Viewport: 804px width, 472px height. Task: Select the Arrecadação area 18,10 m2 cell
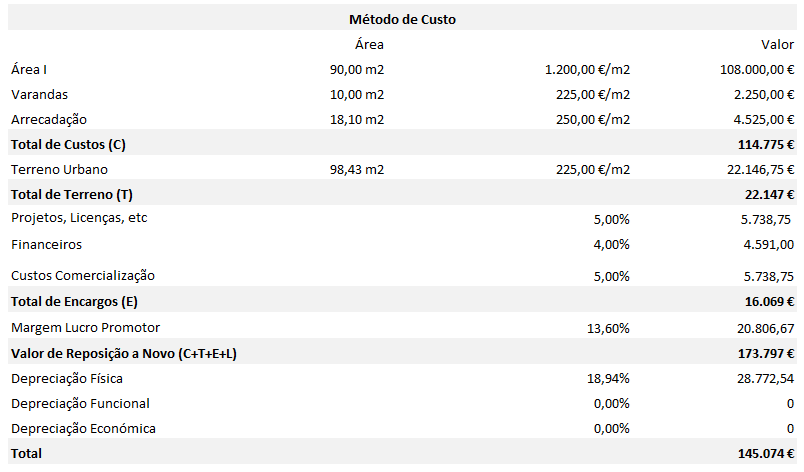click(x=357, y=120)
